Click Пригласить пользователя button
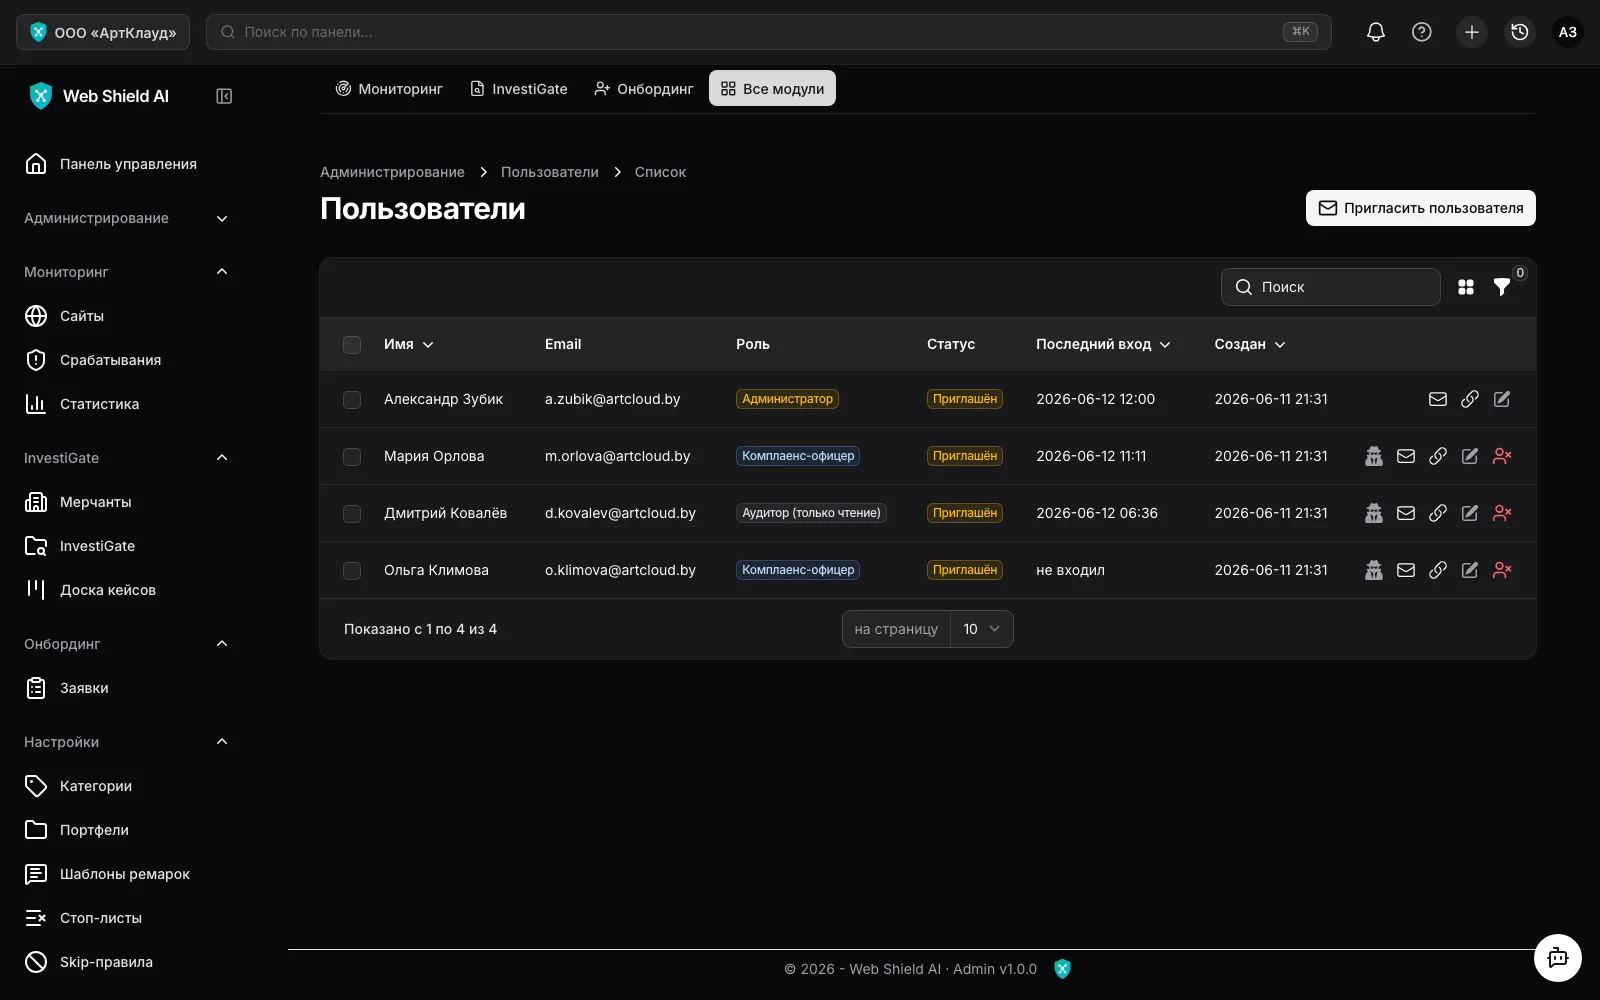1600x1000 pixels. coord(1421,208)
